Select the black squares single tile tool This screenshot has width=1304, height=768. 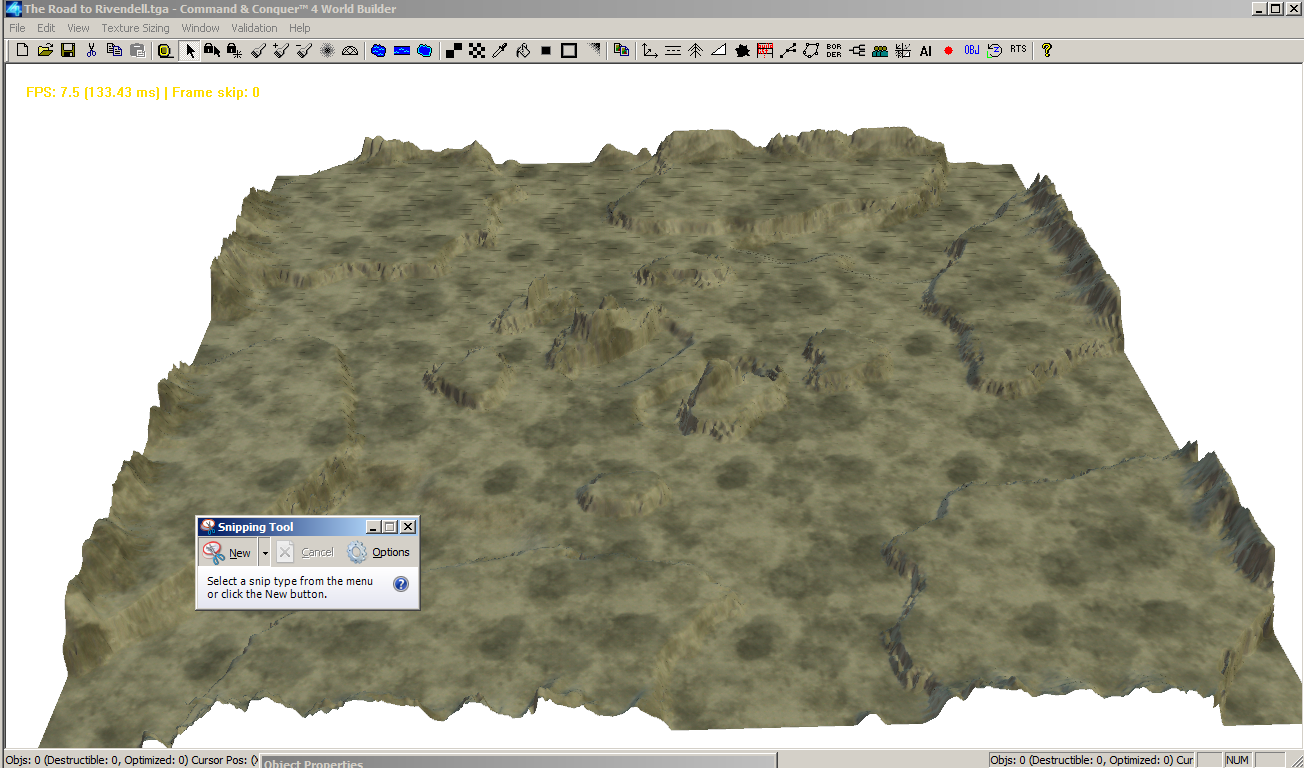[x=454, y=50]
